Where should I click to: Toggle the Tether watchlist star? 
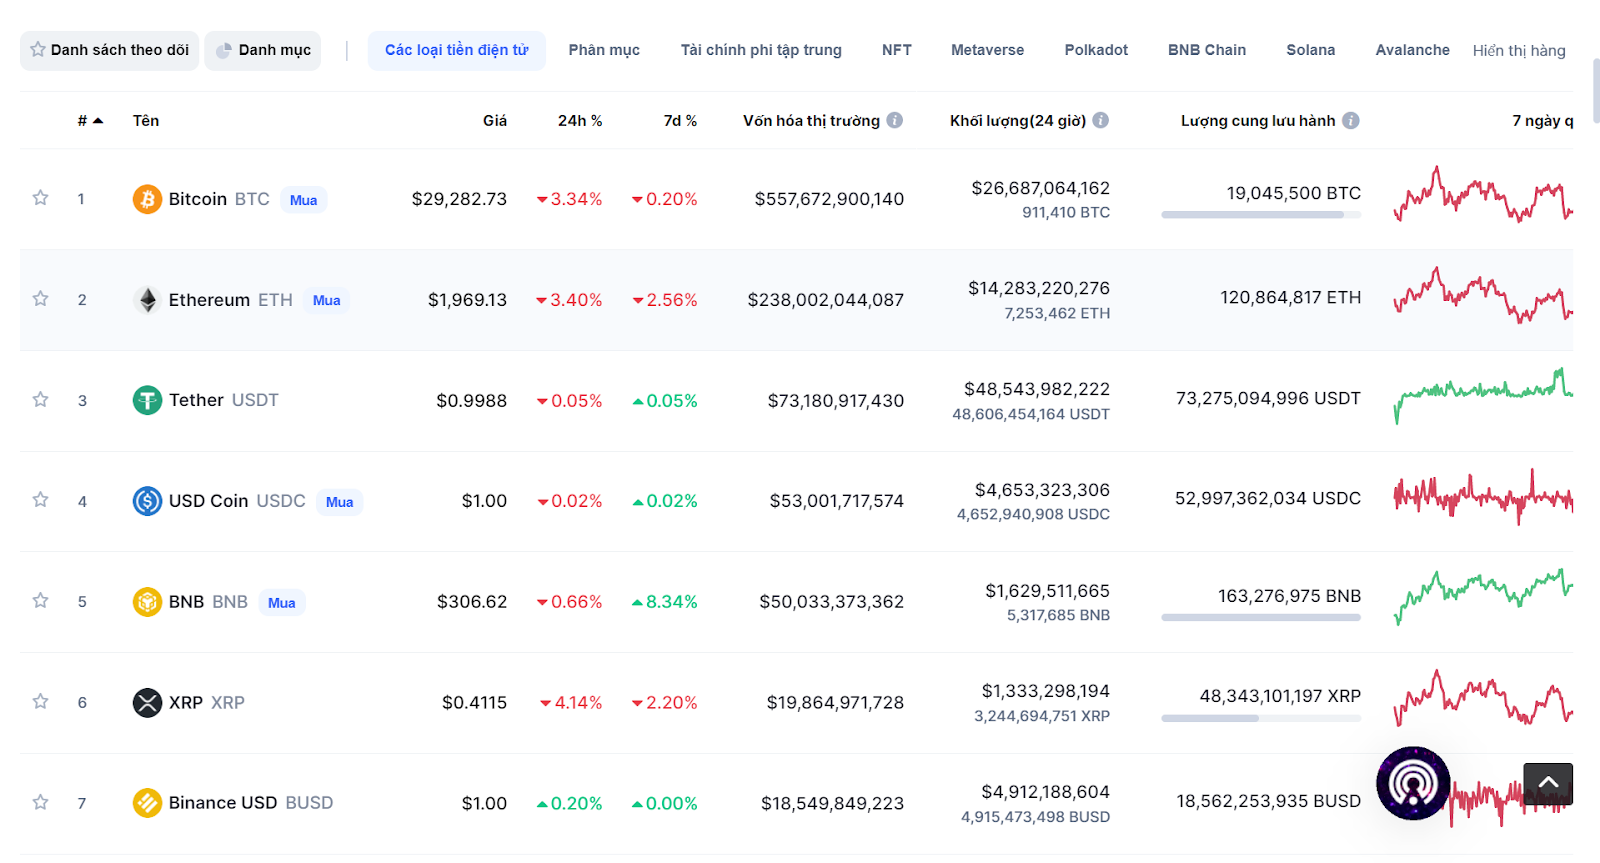pyautogui.click(x=40, y=400)
